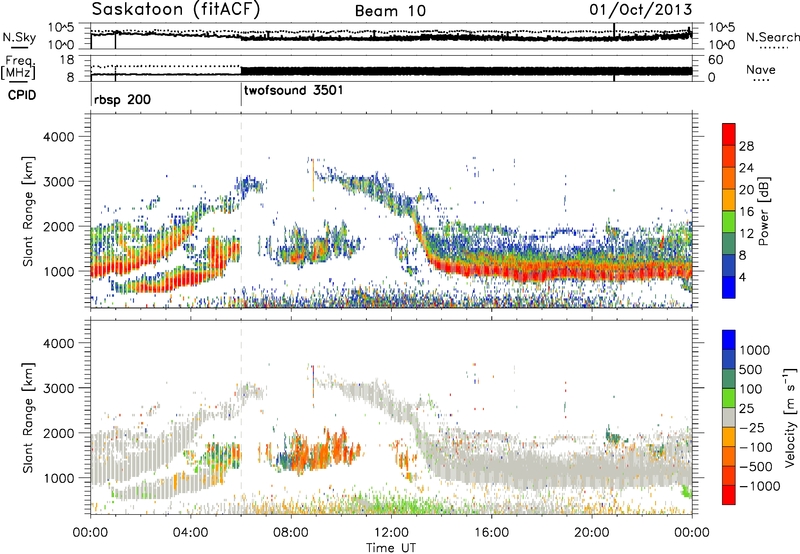
Task: Click the solid line sample under N.Sky
Action: coord(19,47)
